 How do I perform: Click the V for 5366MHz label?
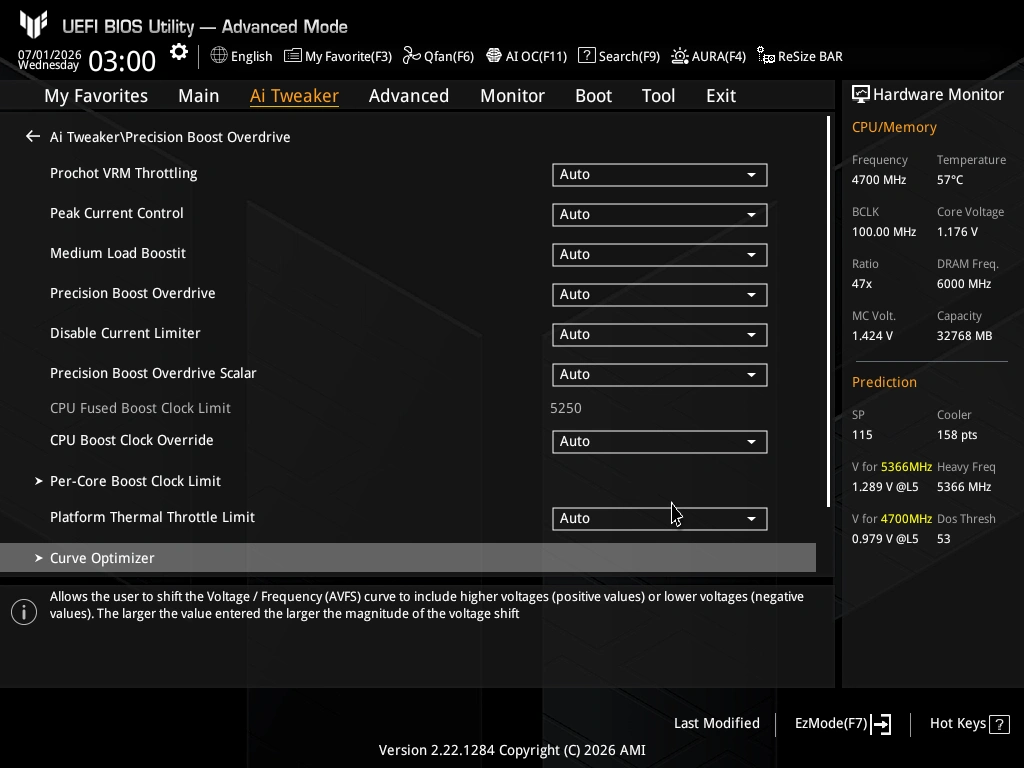pyautogui.click(x=892, y=467)
